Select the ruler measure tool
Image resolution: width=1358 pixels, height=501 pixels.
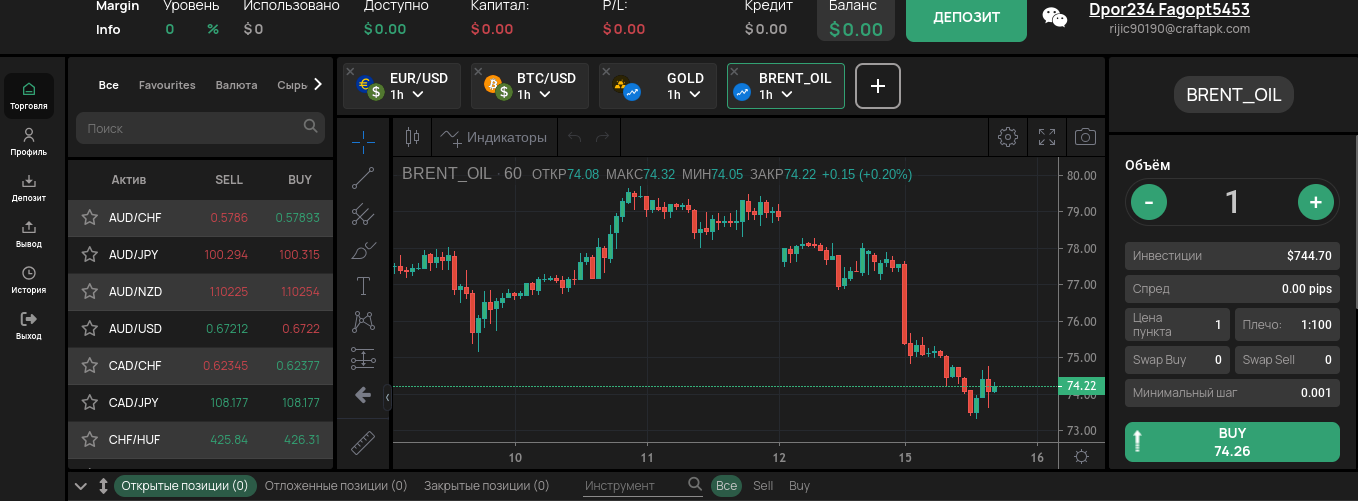tap(364, 441)
